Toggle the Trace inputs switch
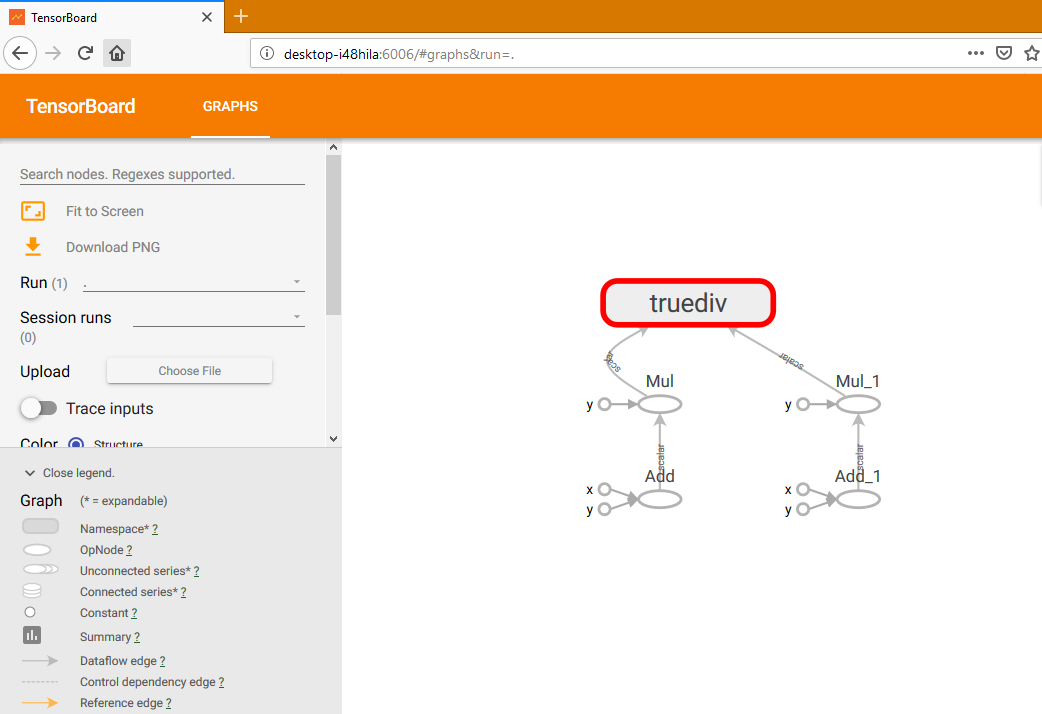The image size is (1042, 714). tap(39, 408)
